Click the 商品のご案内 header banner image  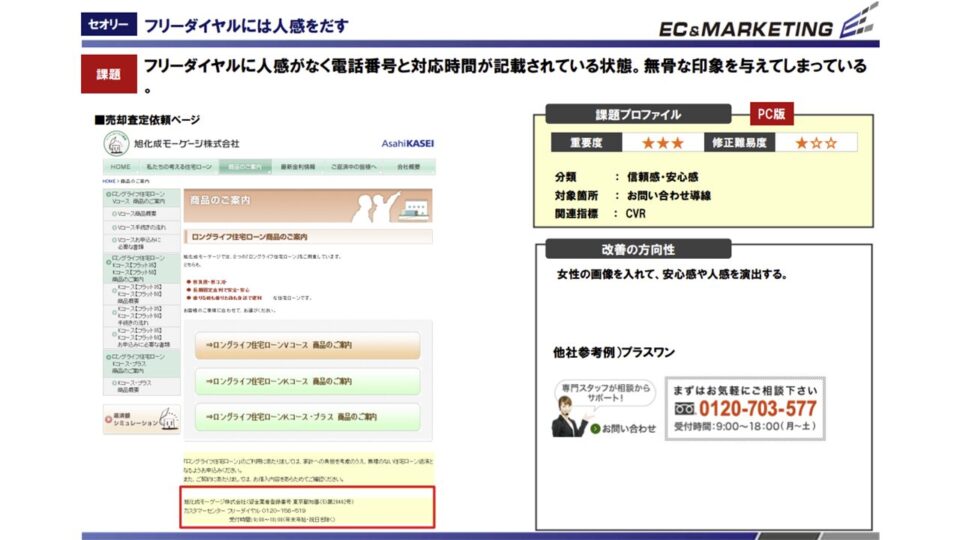308,206
